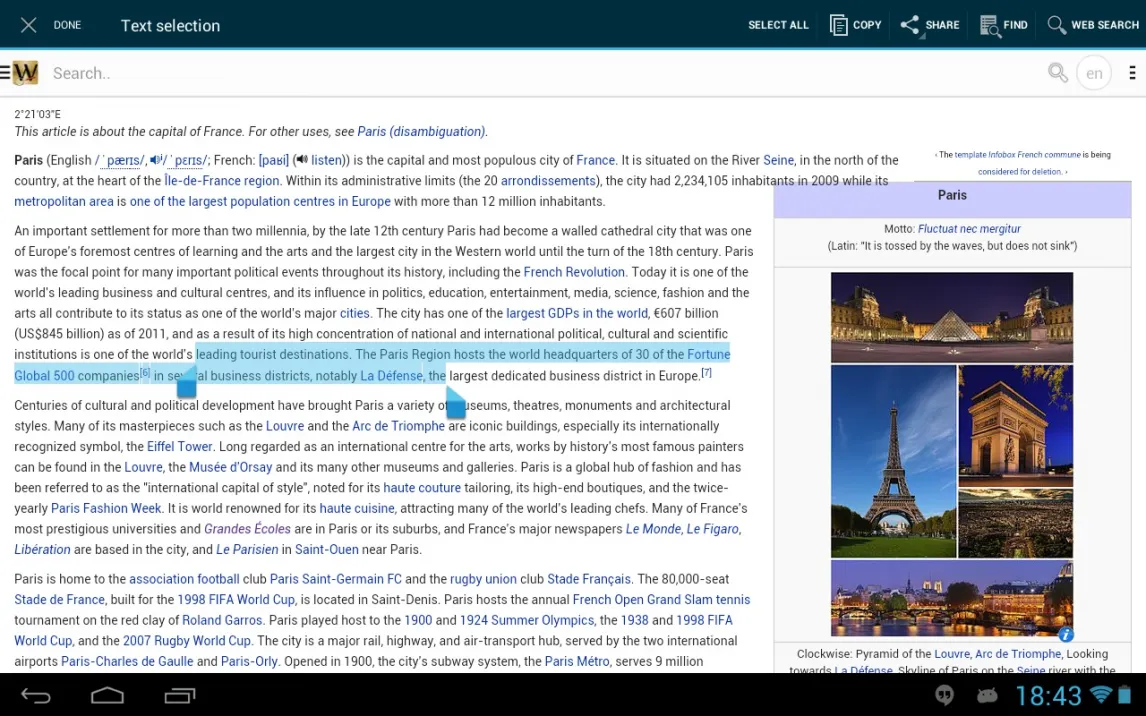Tap the Web Search magnifier
1146x716 pixels.
(x=1056, y=25)
